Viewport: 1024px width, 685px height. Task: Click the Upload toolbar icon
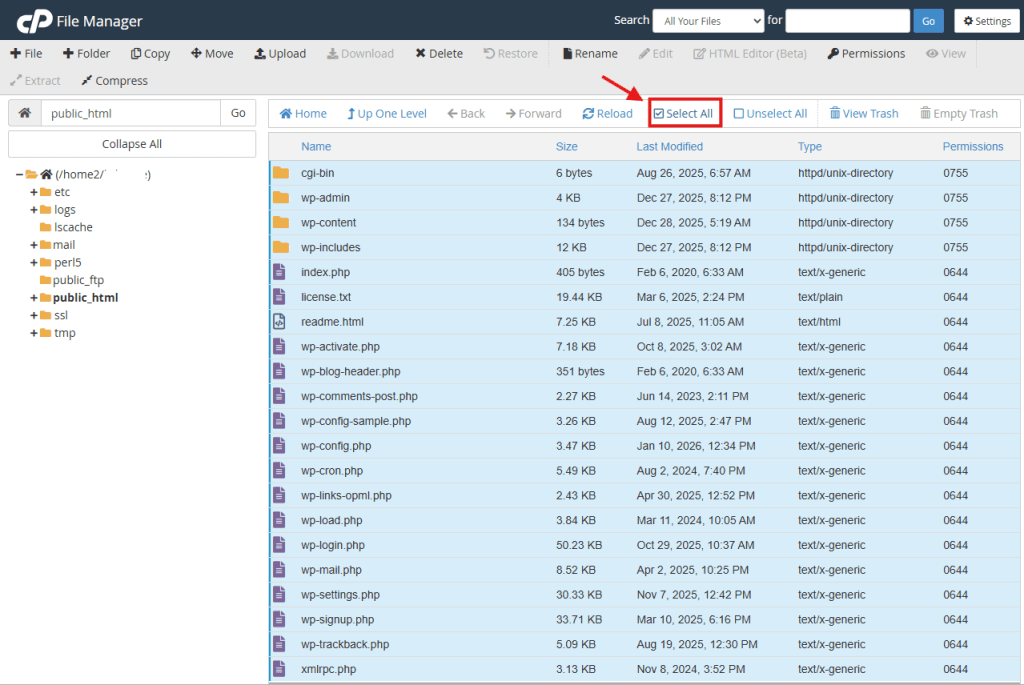pyautogui.click(x=260, y=54)
